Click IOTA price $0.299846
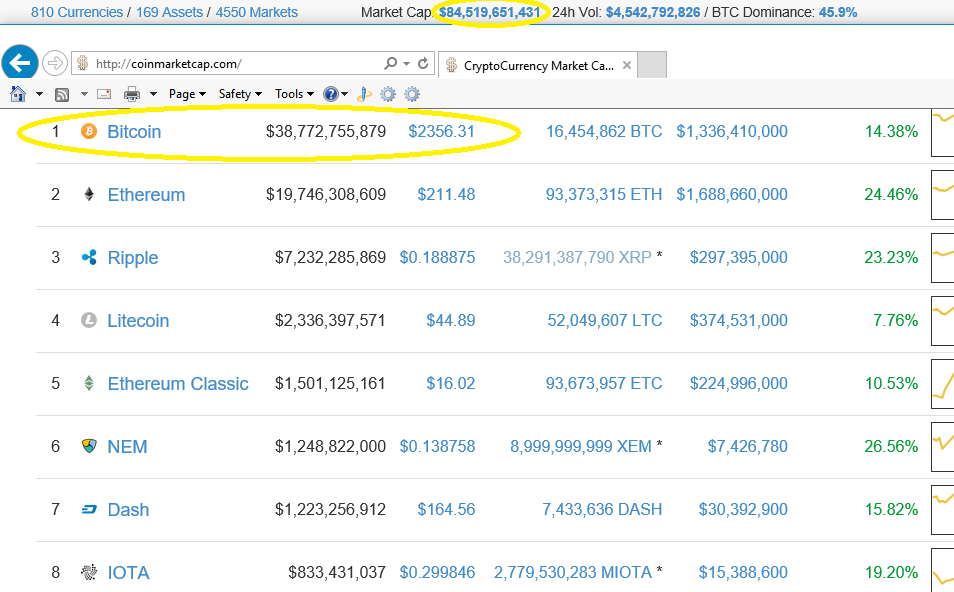The width and height of the screenshot is (954, 592). click(437, 573)
